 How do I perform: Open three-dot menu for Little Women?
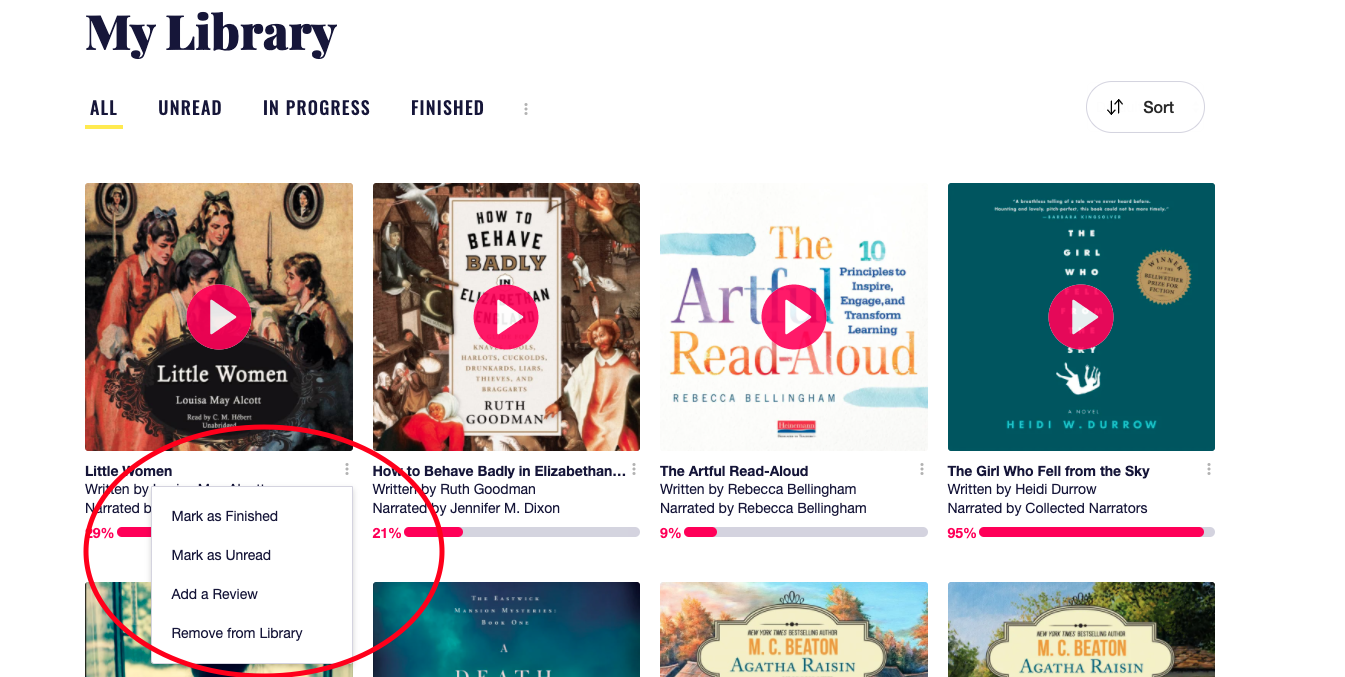pyautogui.click(x=347, y=469)
